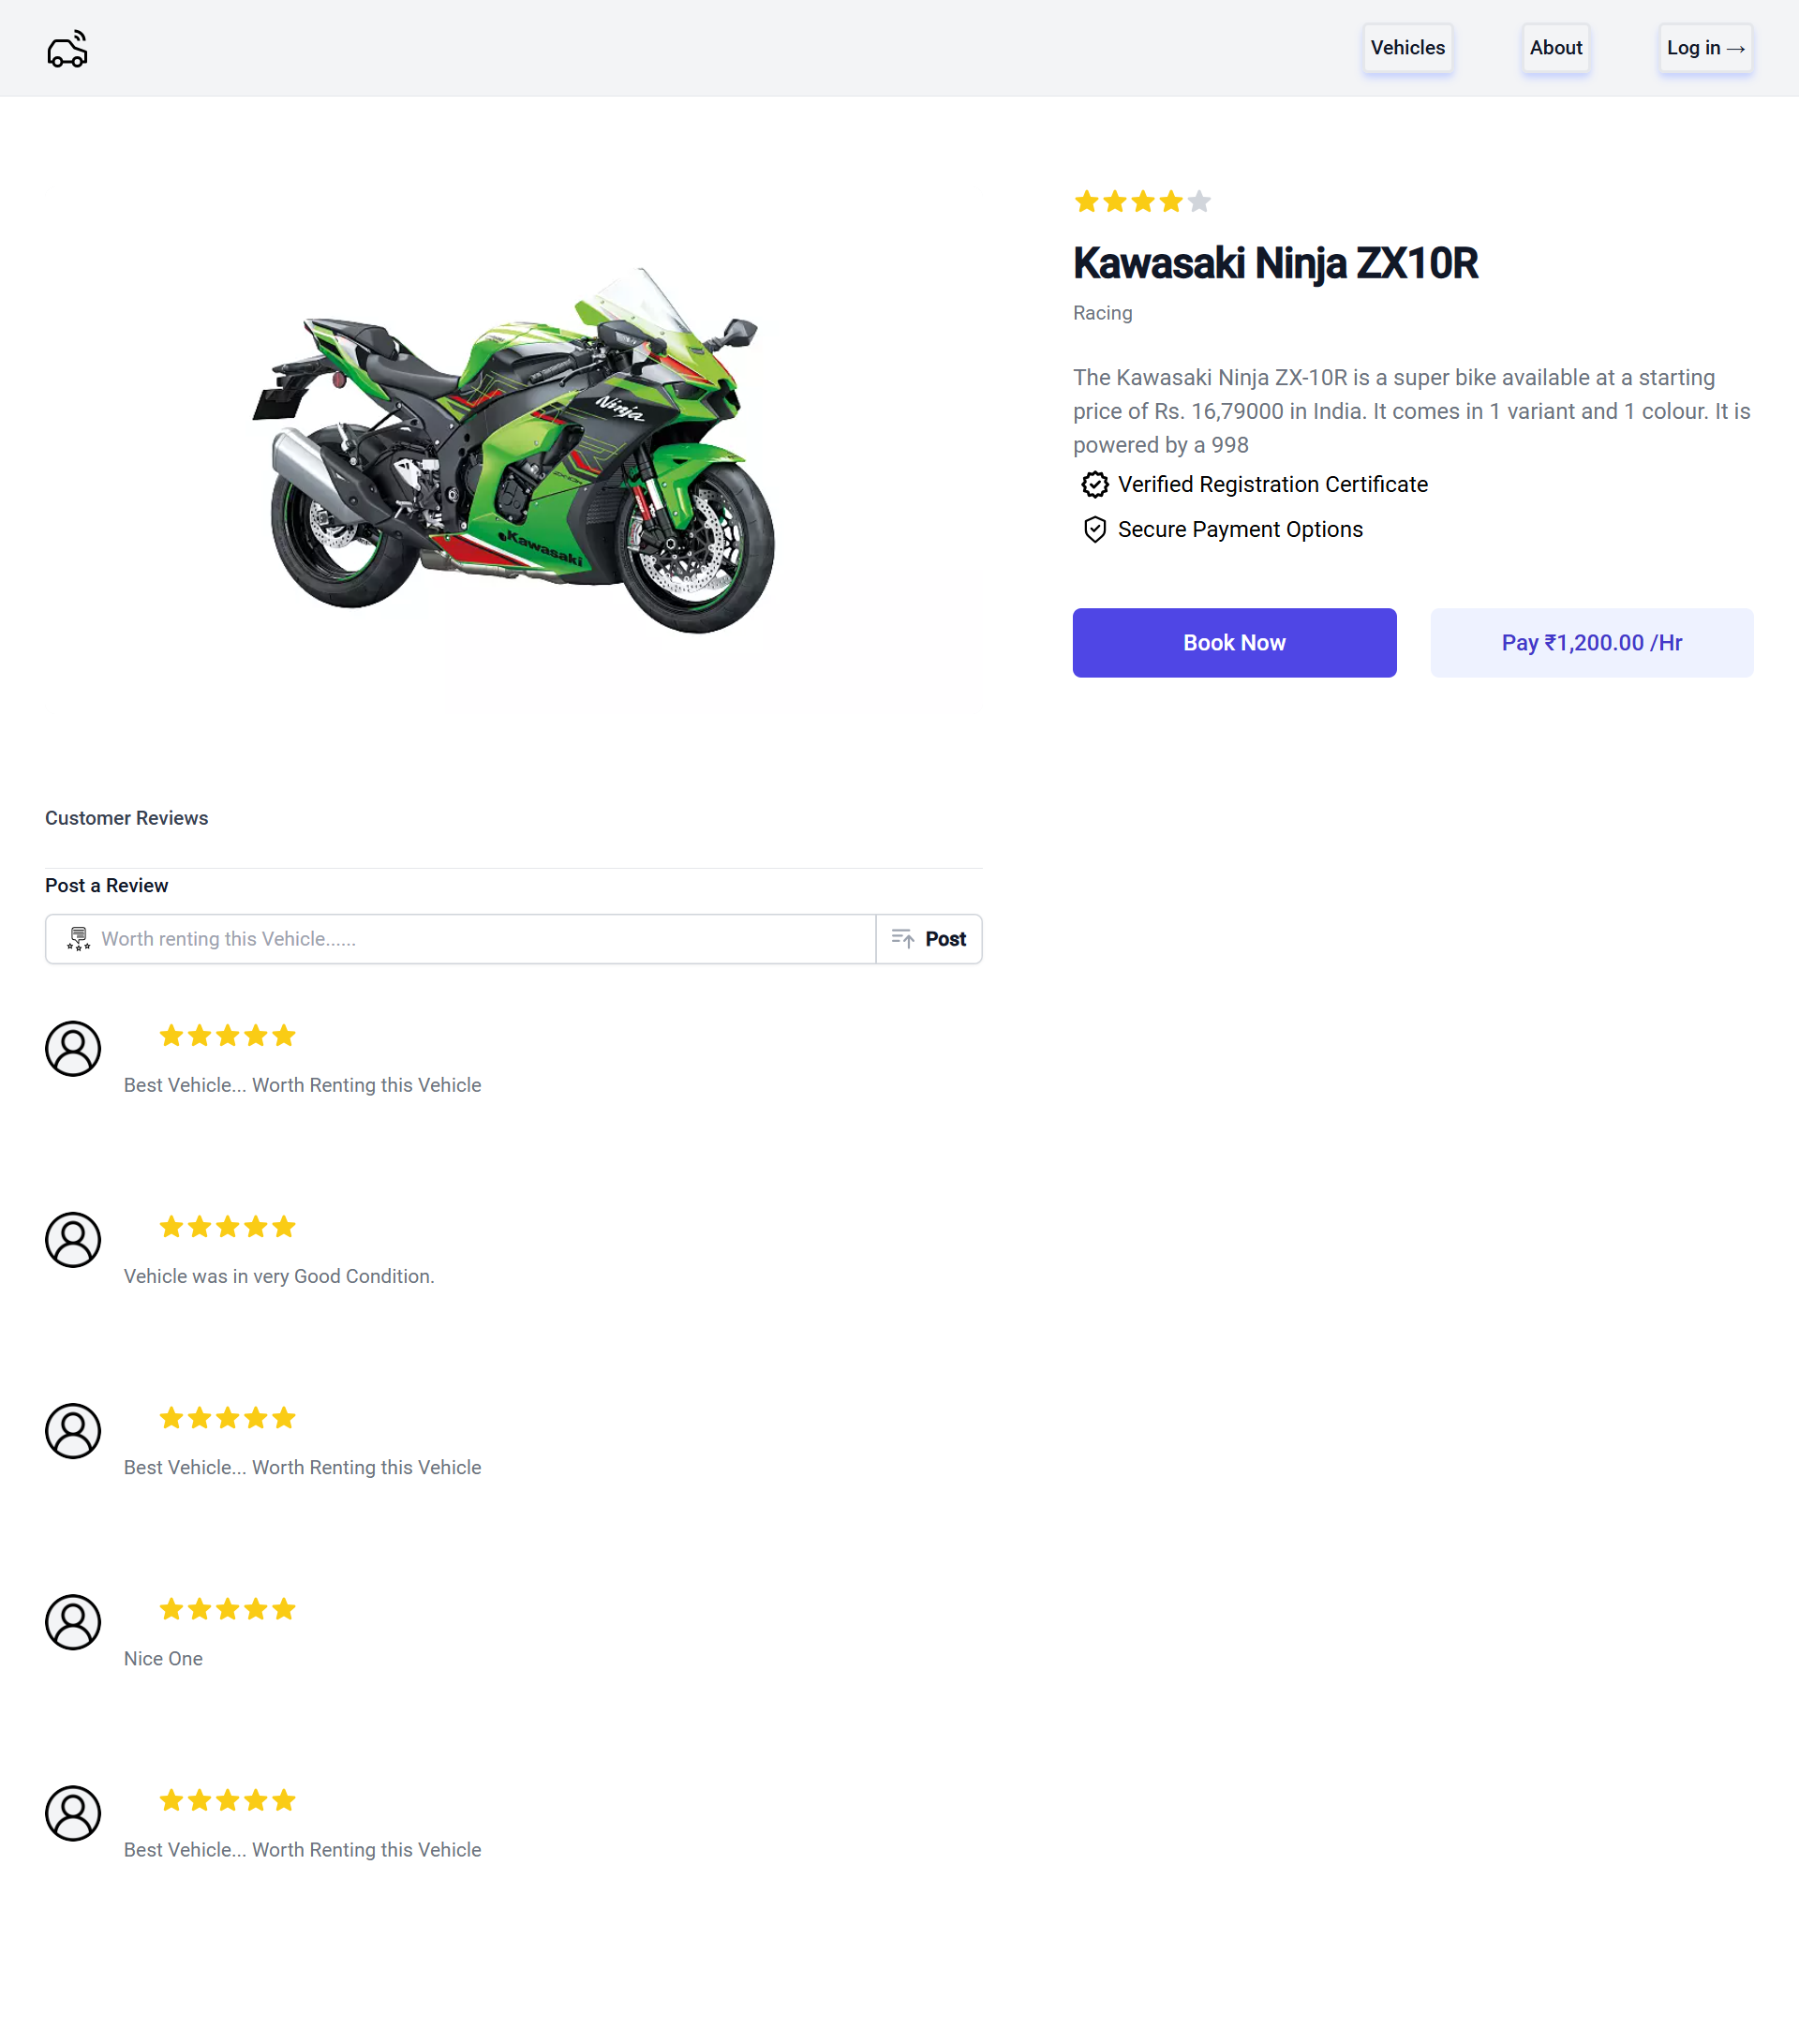
Task: Click the avatar beside 'Vehicle was in very Good Condition'
Action: [x=72, y=1240]
